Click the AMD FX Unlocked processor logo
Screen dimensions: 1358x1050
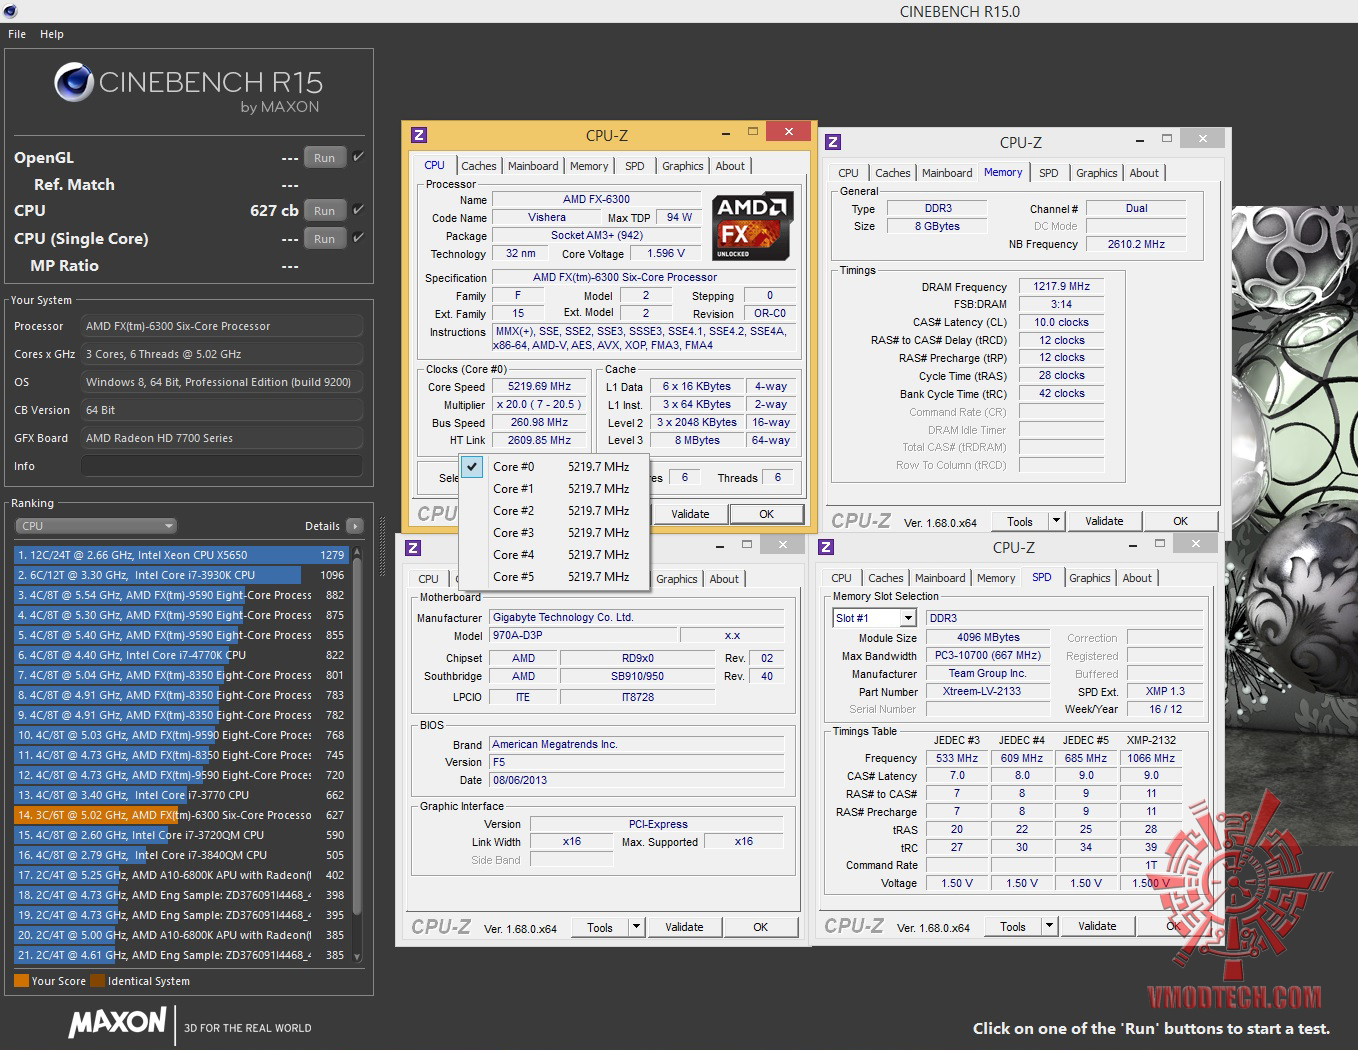(753, 227)
